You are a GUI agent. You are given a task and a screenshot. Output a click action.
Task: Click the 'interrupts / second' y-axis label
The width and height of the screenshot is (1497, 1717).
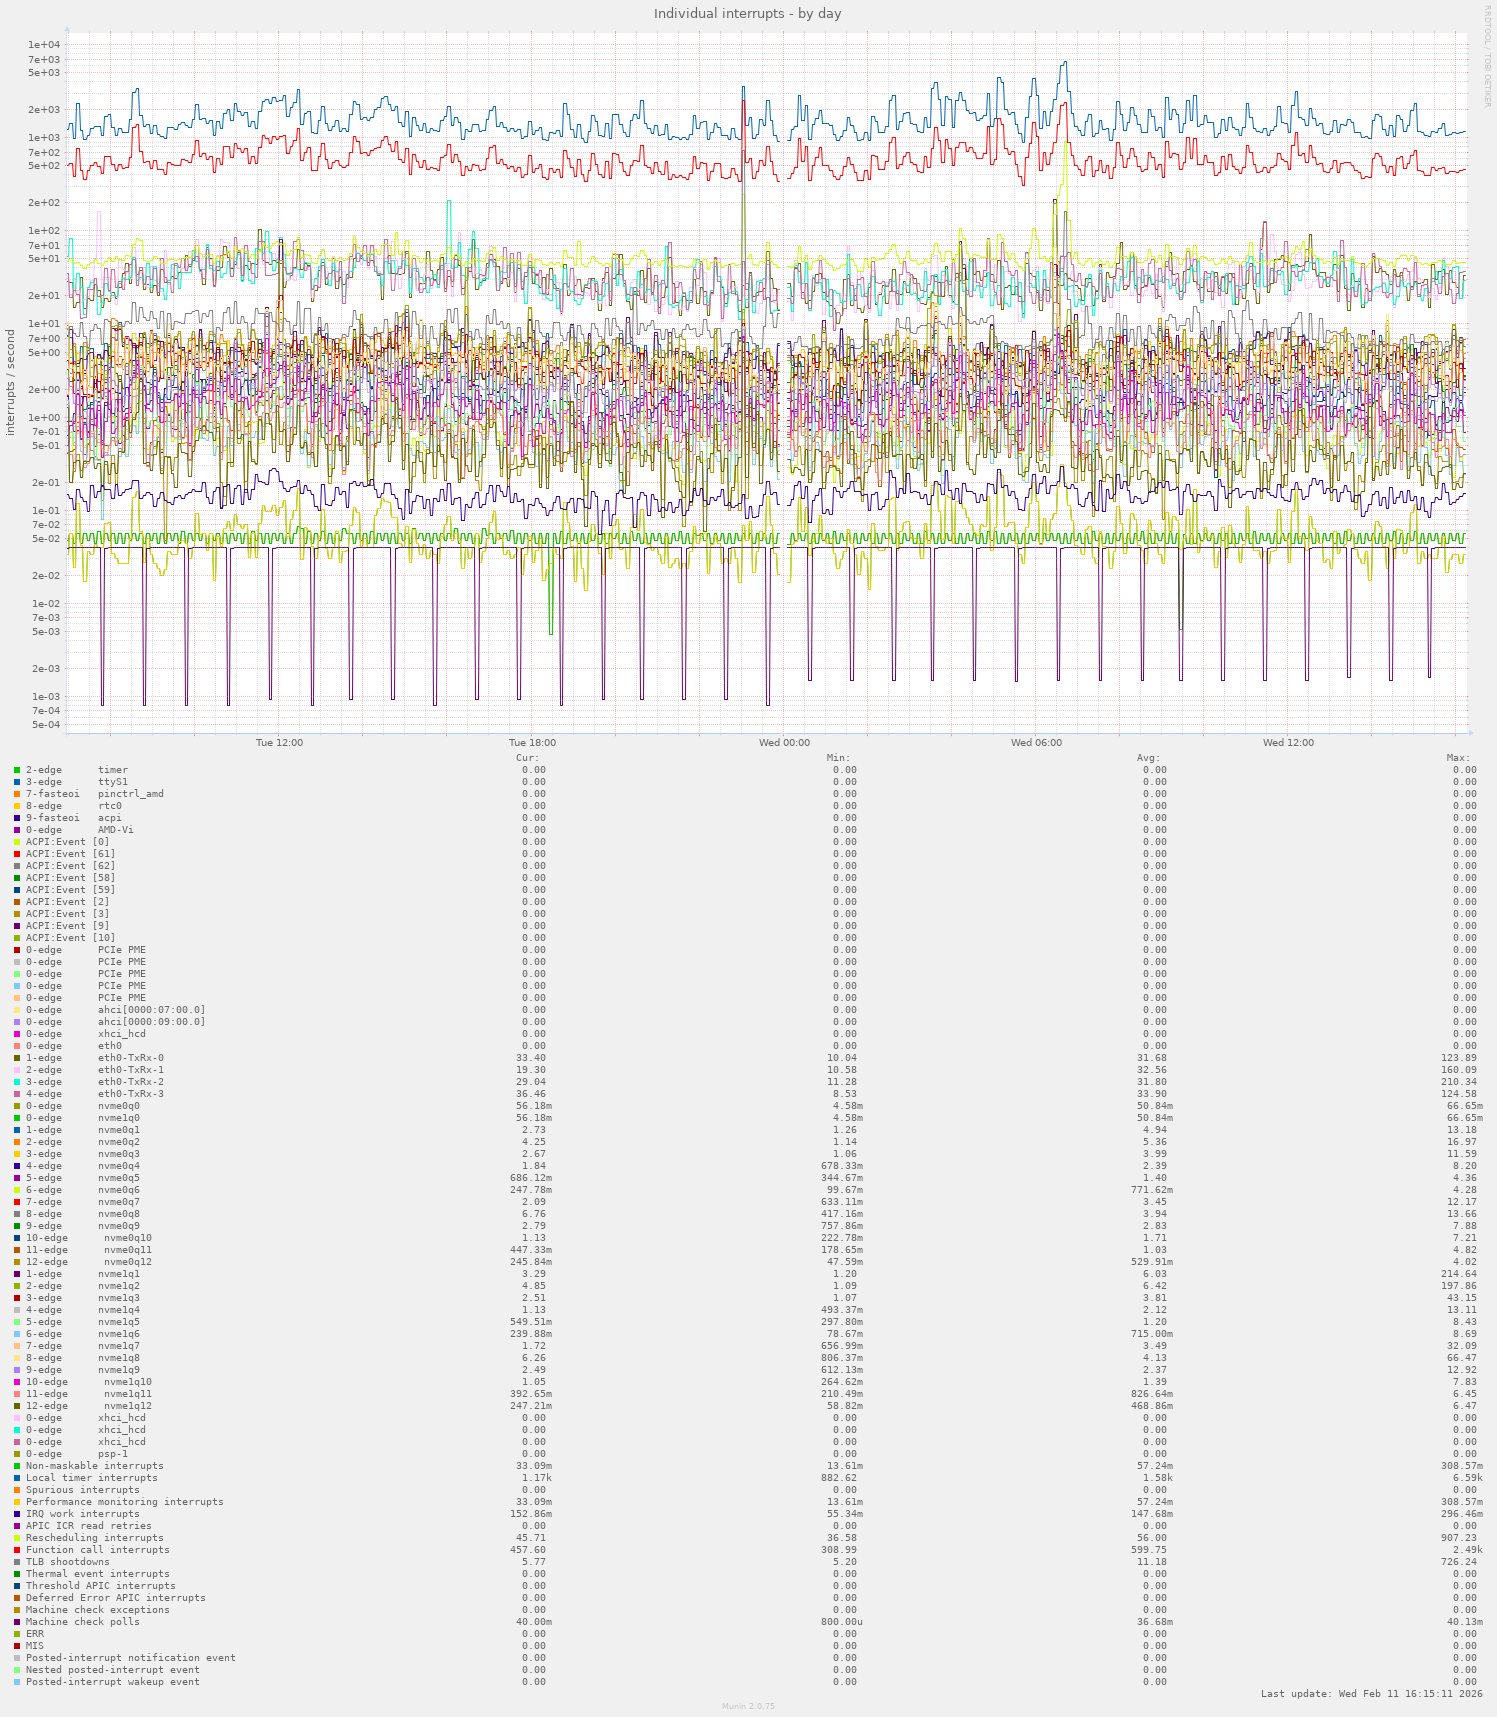[11, 382]
